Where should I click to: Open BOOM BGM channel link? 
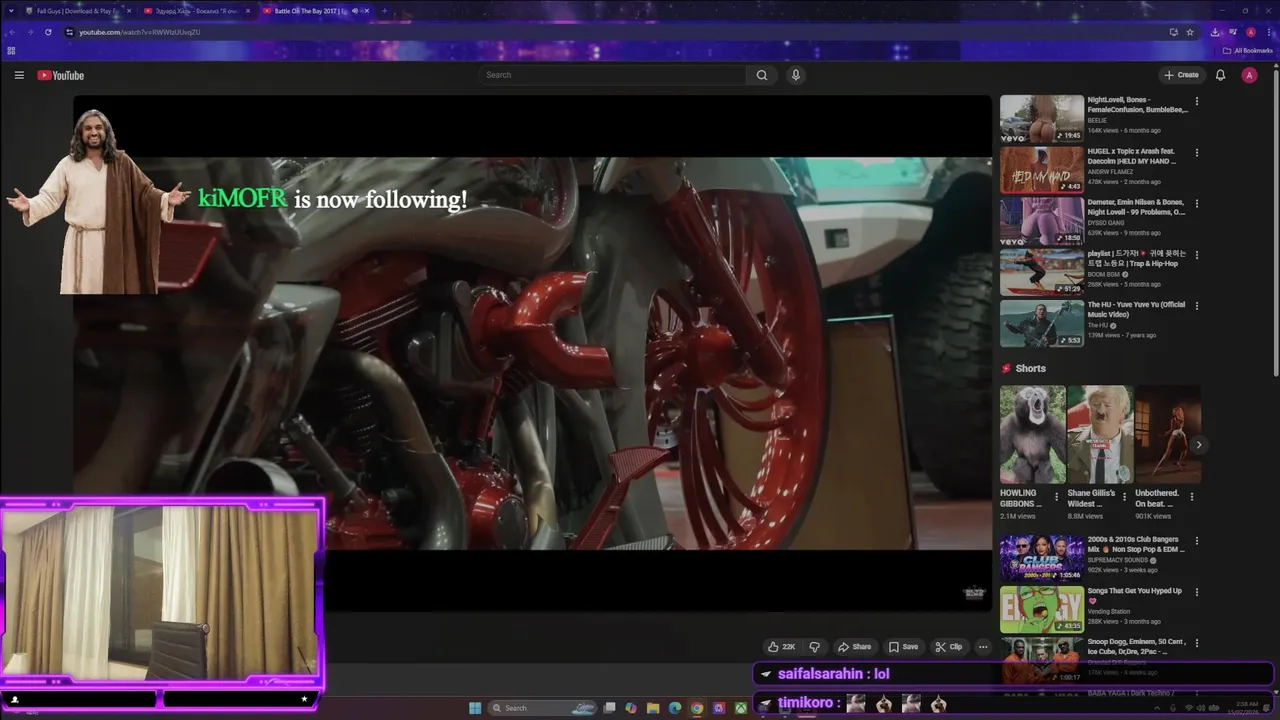click(x=1103, y=274)
